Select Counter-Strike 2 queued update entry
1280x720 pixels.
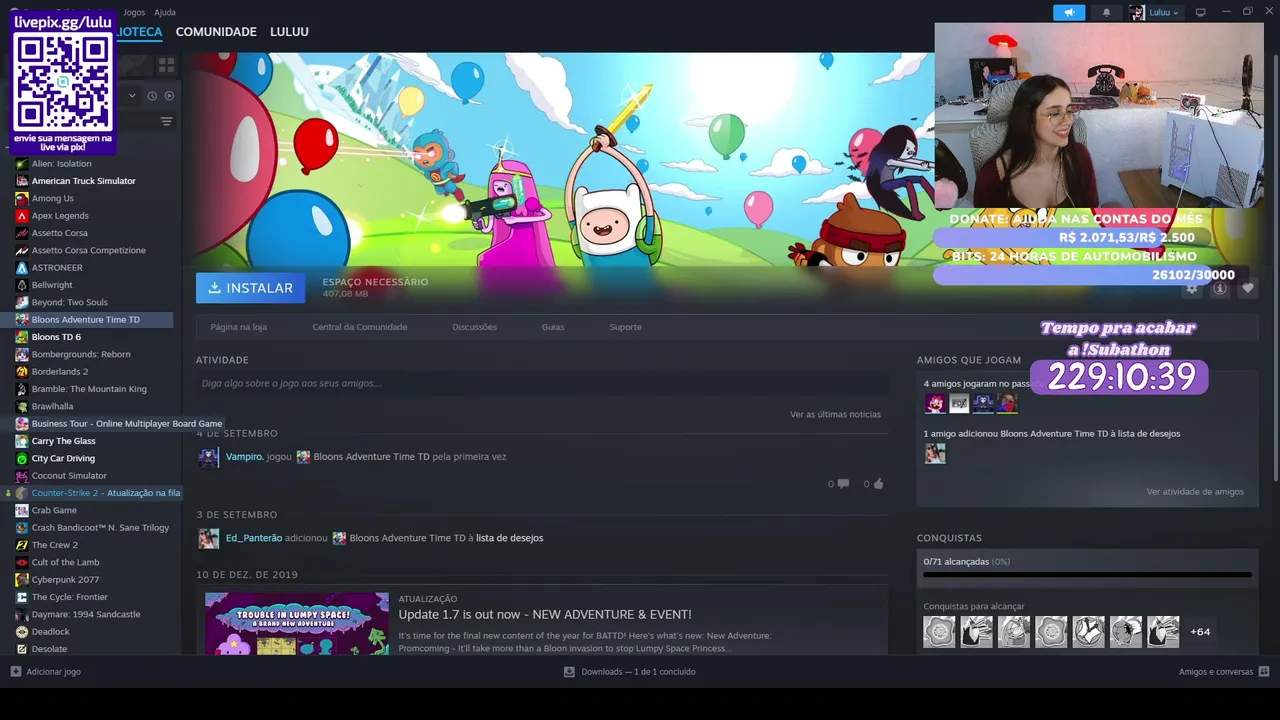(106, 493)
